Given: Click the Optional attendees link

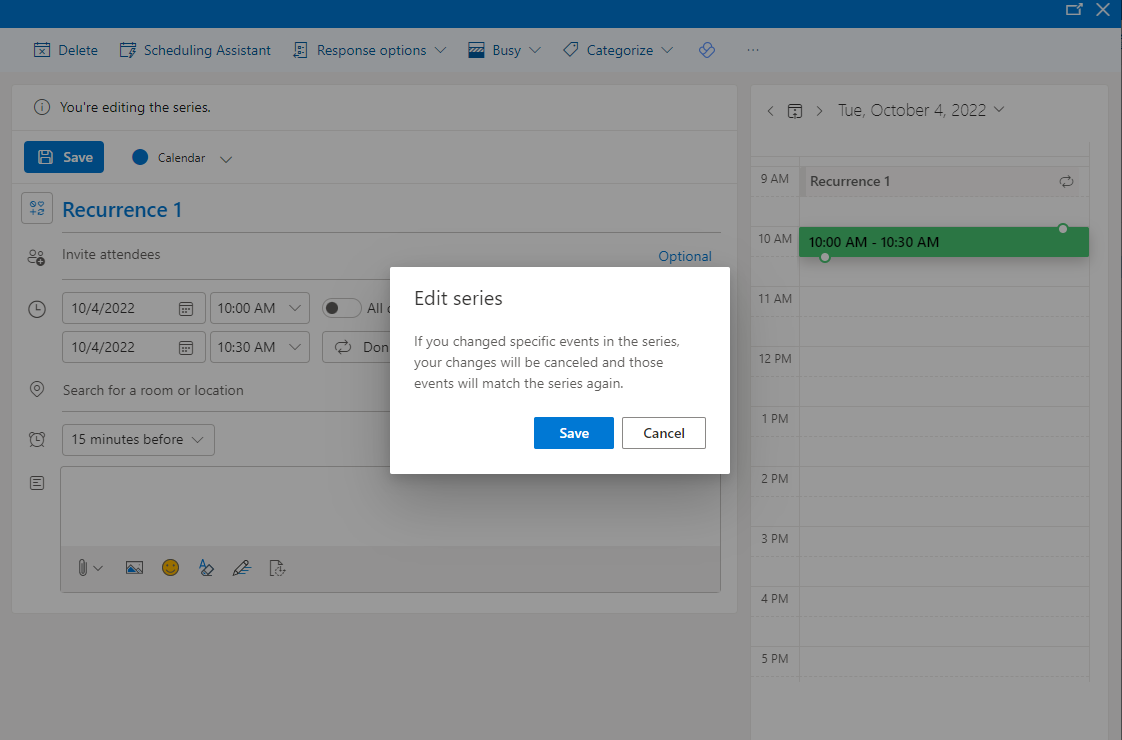Looking at the screenshot, I should click(685, 256).
